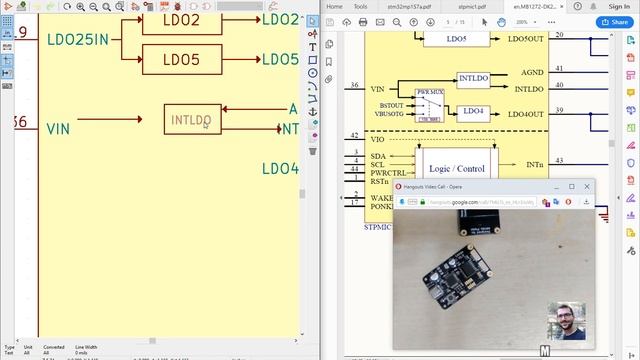Viewport: 640px width, 360px height.
Task: Select the delete trash tool
Action: point(313,151)
